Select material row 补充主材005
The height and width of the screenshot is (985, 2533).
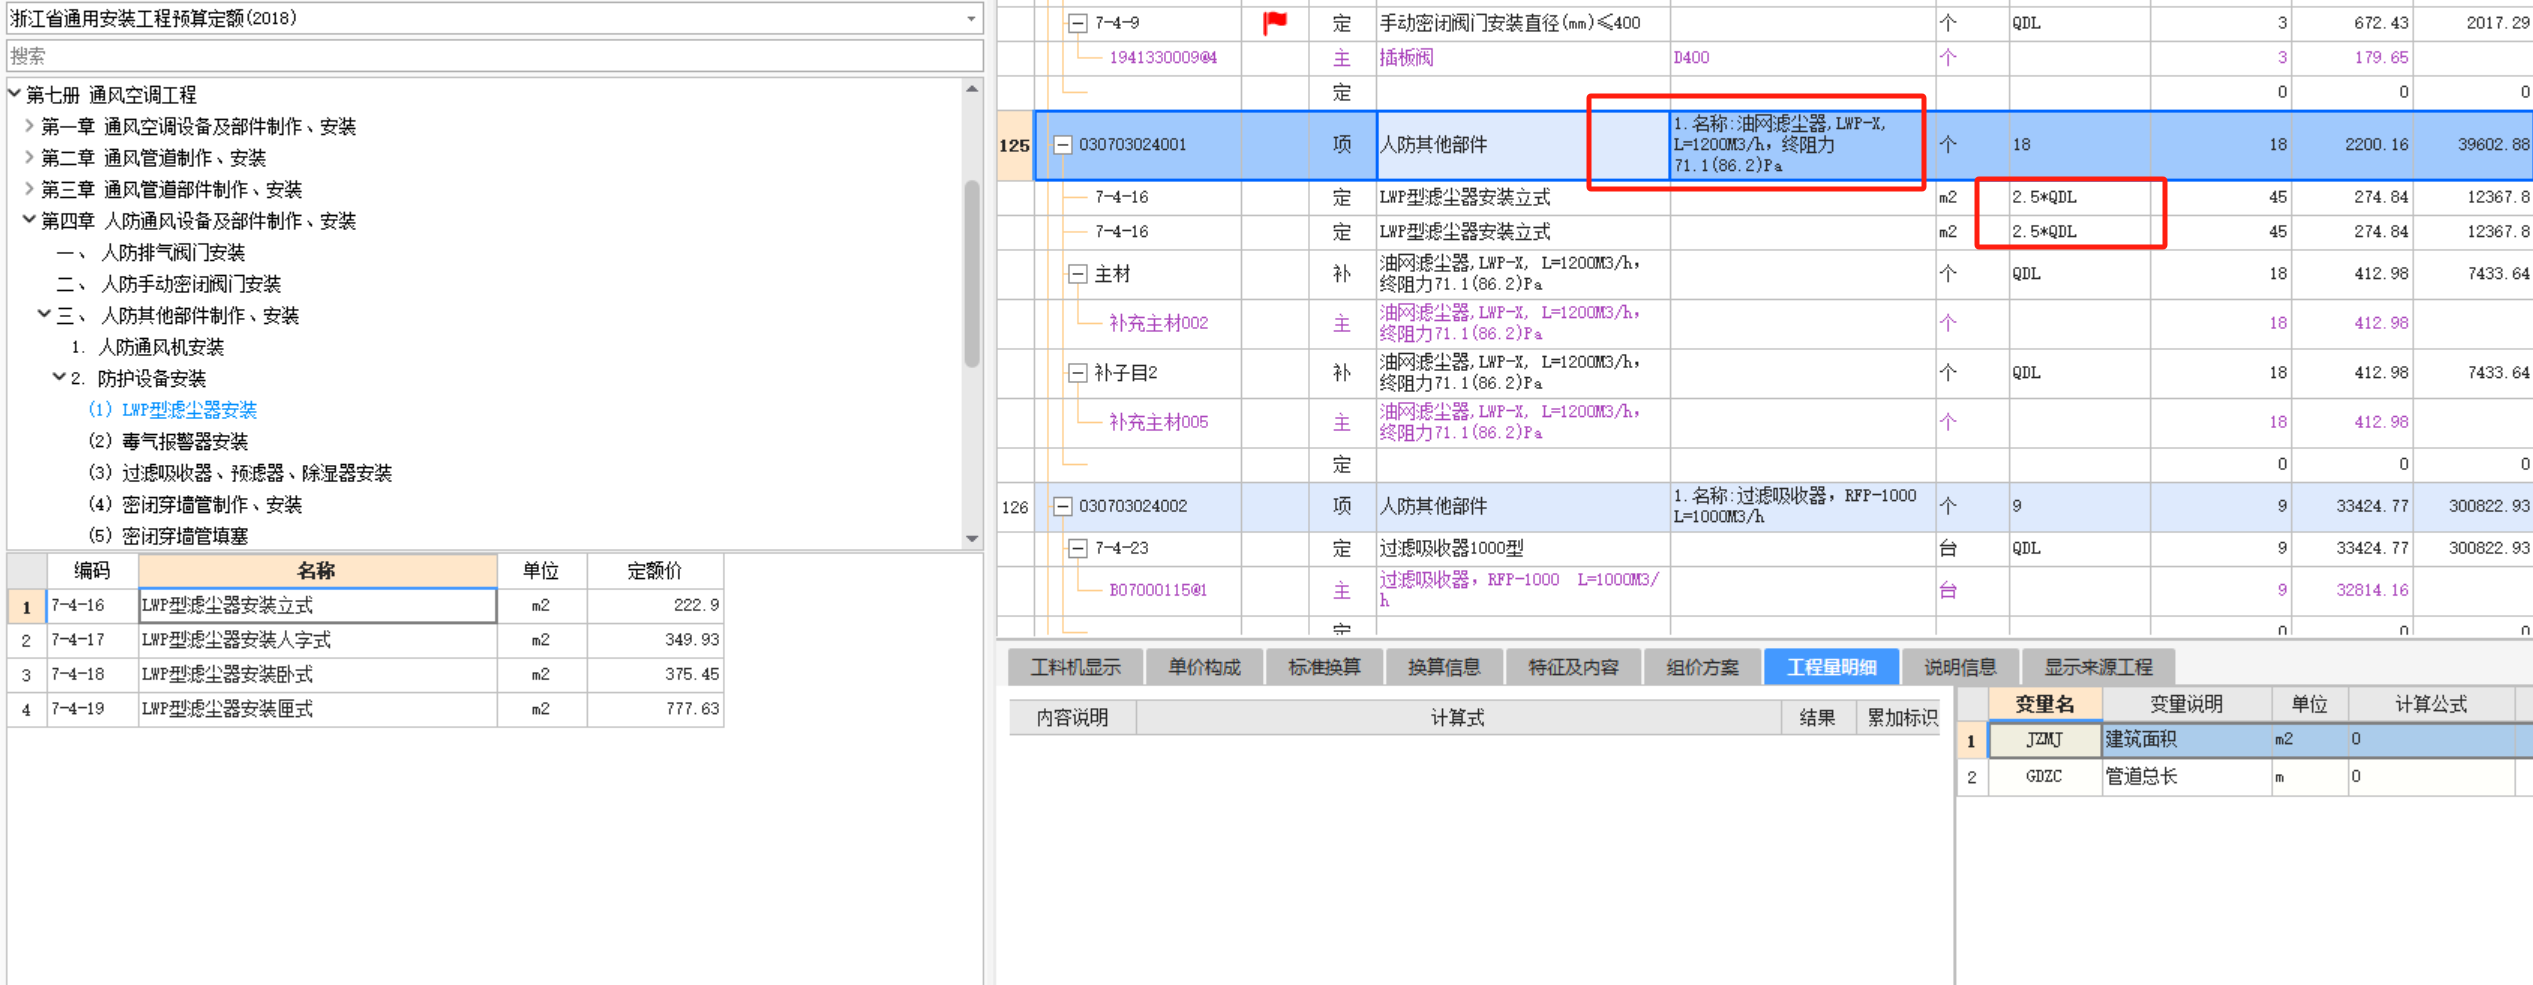1158,422
